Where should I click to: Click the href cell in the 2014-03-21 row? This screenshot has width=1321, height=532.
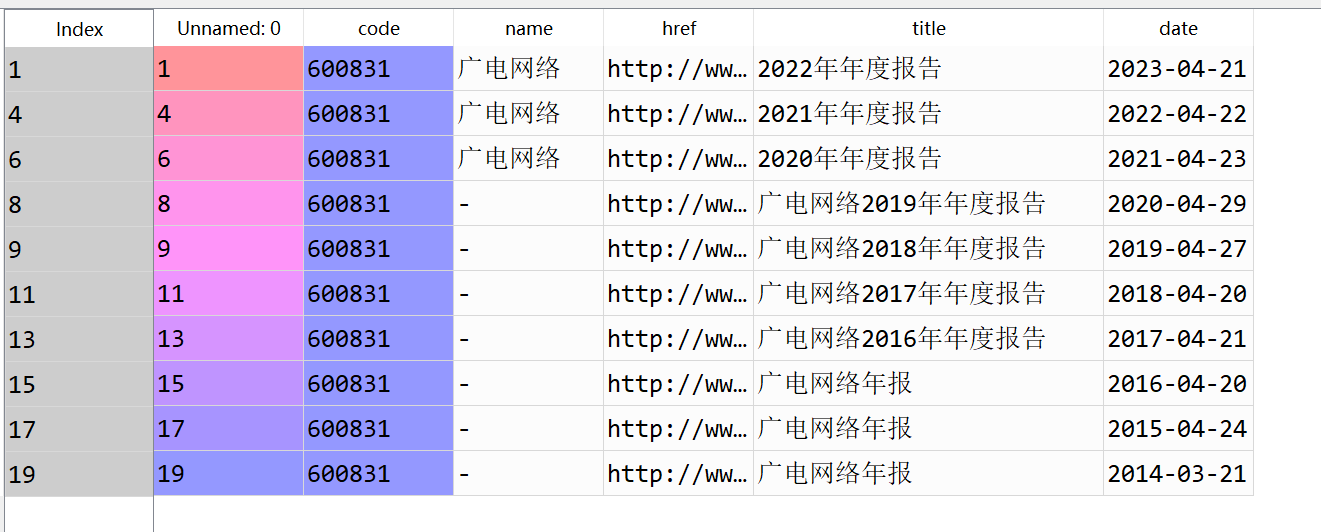(679, 474)
